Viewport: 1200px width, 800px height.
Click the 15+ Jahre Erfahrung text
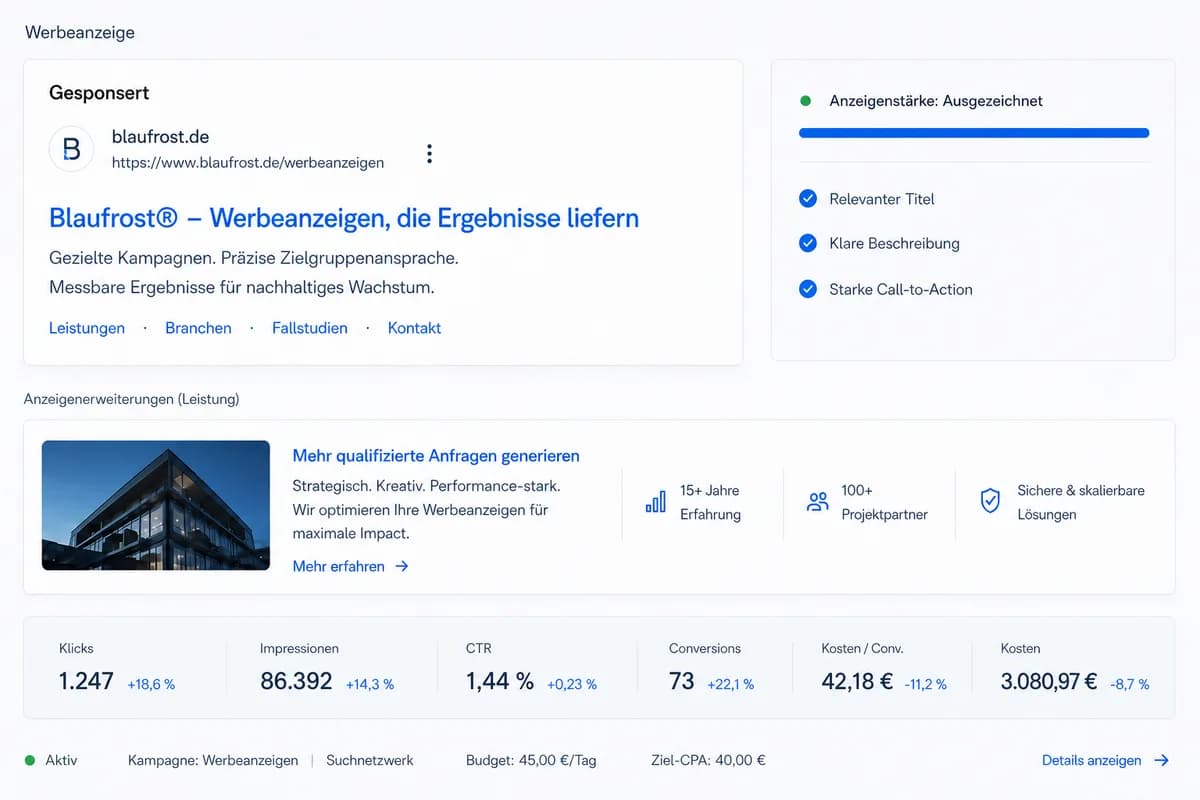pos(710,502)
